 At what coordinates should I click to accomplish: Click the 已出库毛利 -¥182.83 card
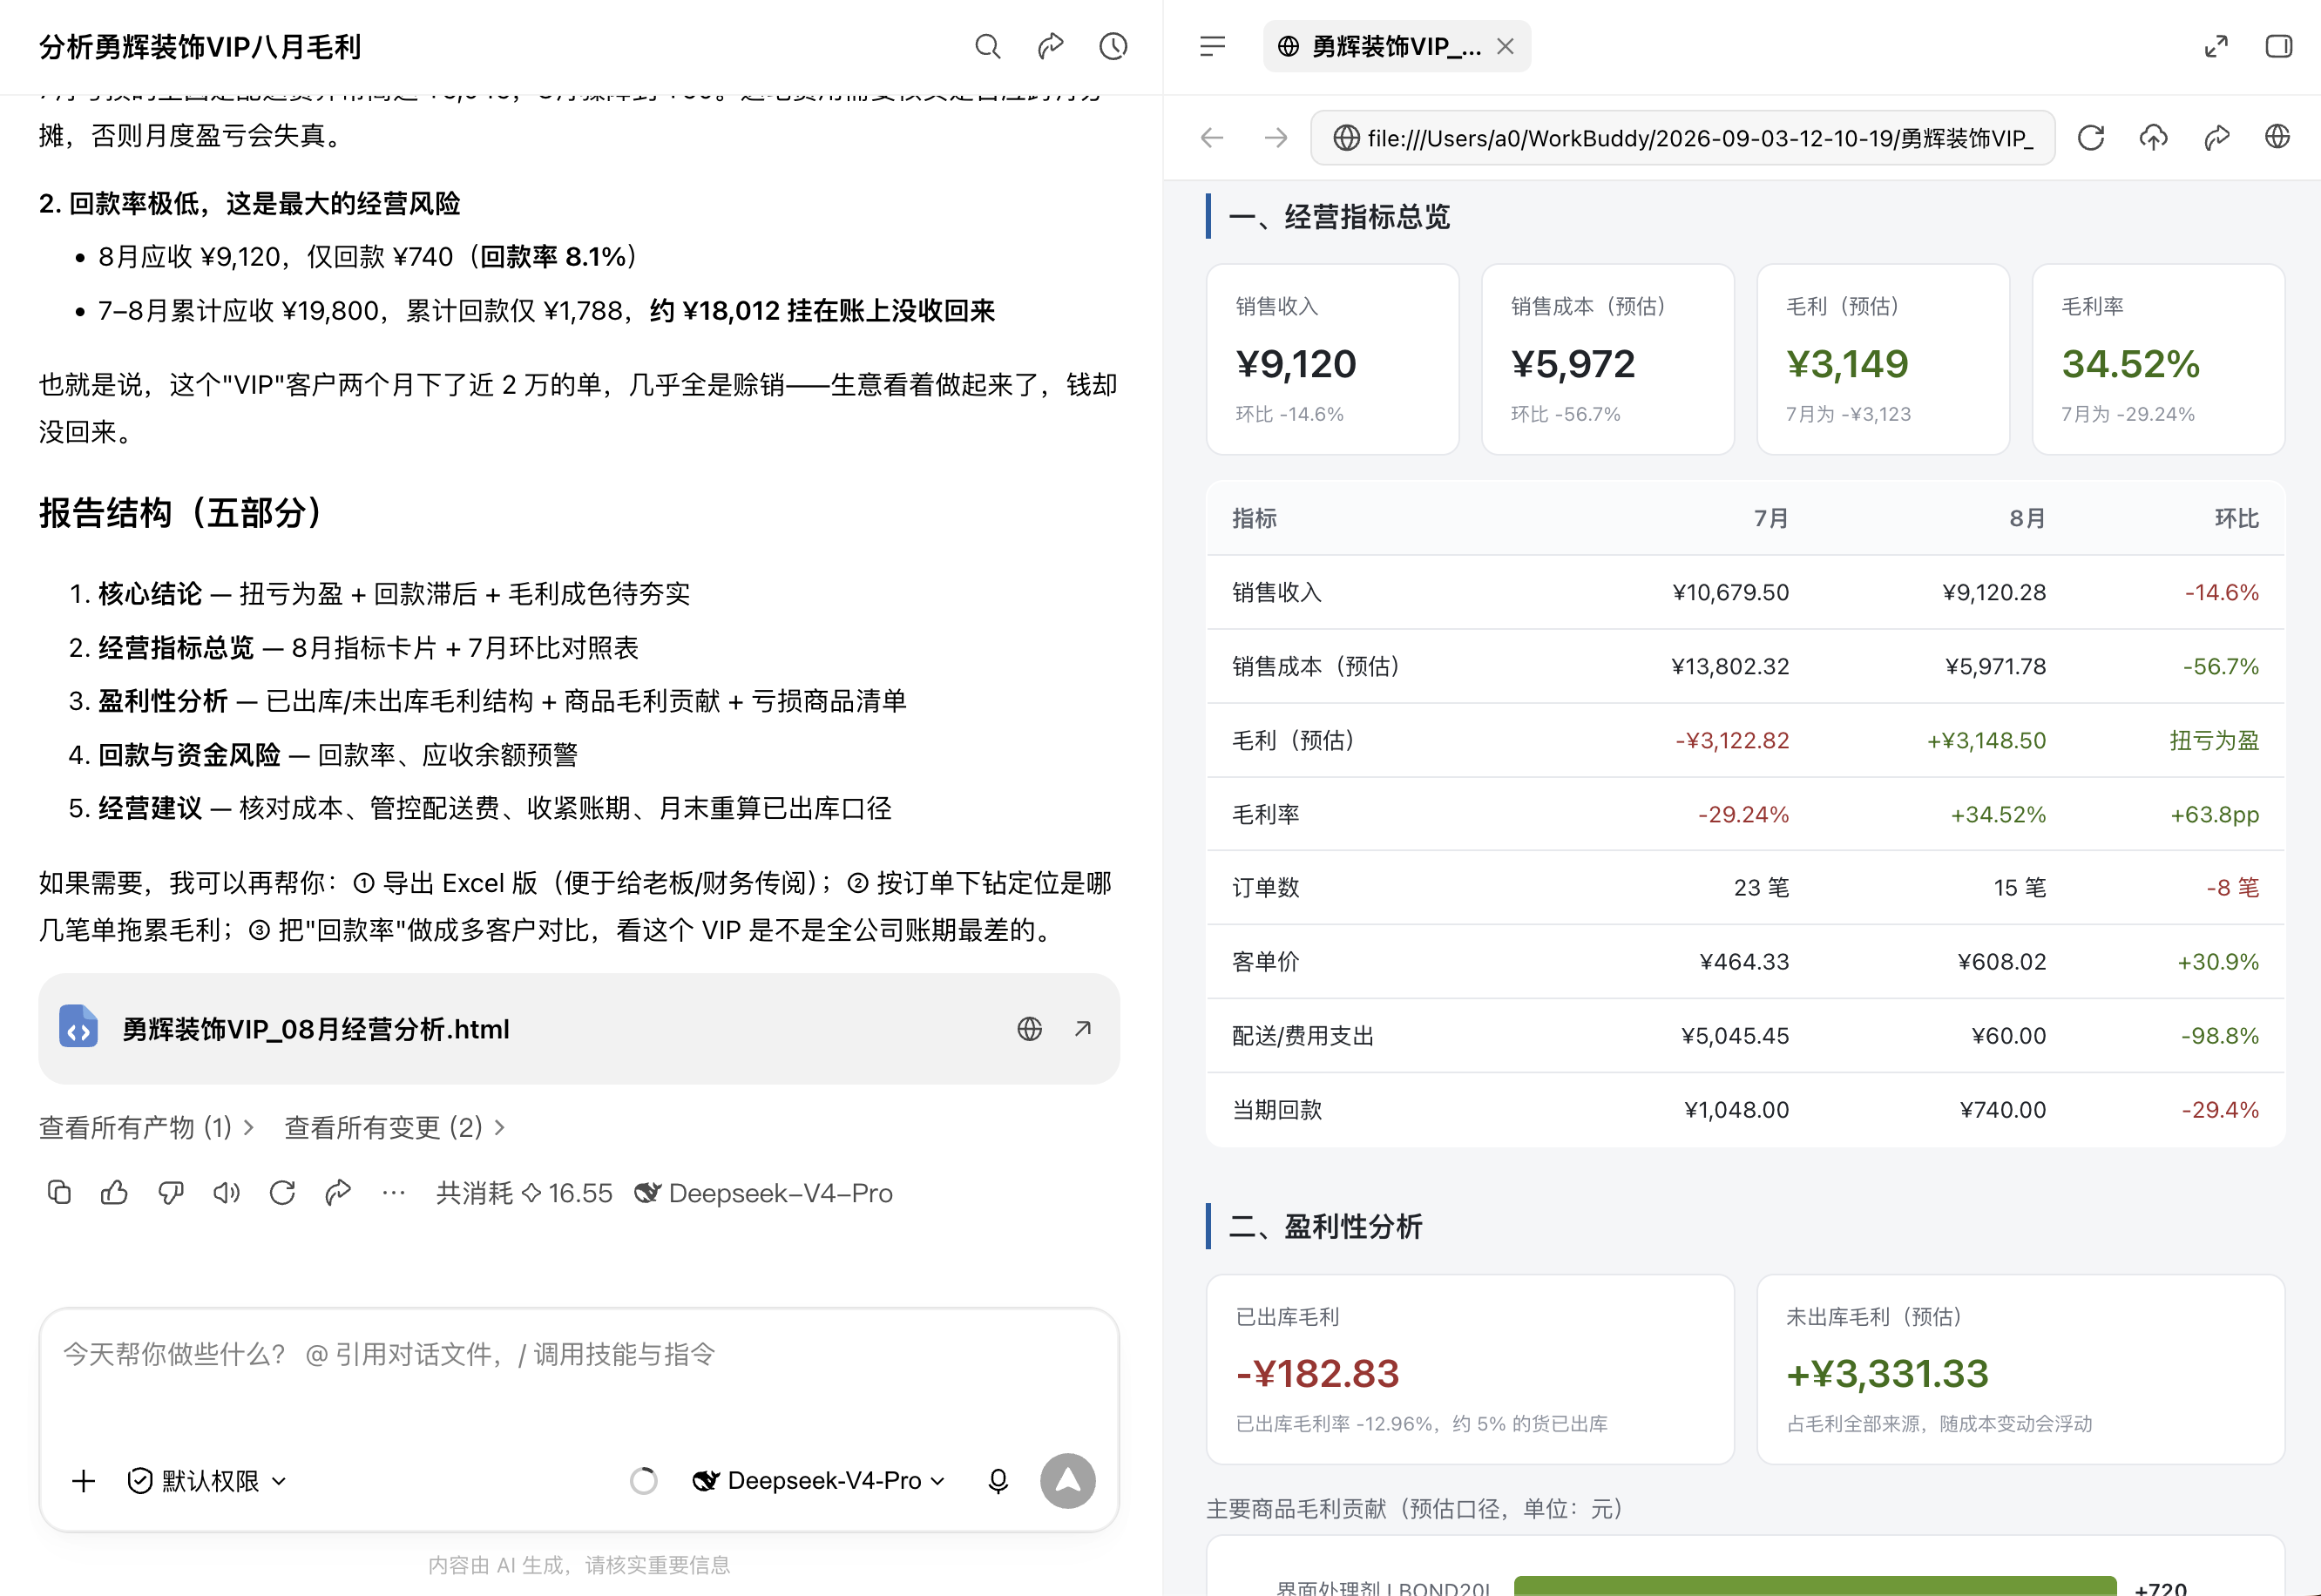coord(1470,1369)
